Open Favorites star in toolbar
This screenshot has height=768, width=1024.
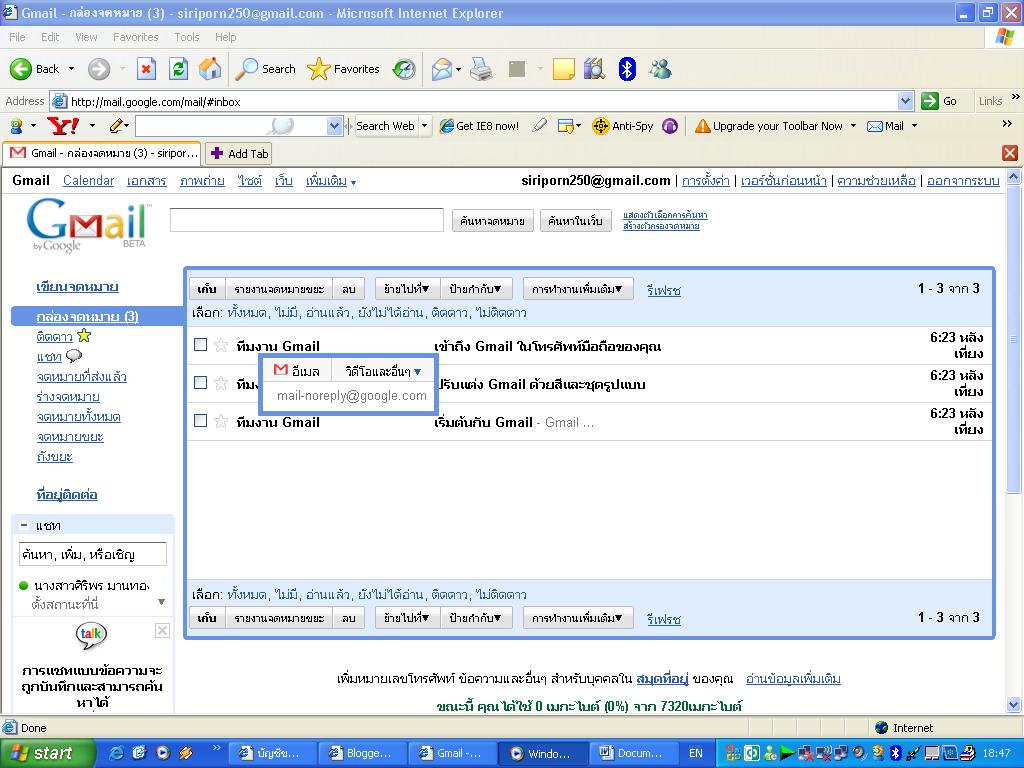pyautogui.click(x=319, y=69)
